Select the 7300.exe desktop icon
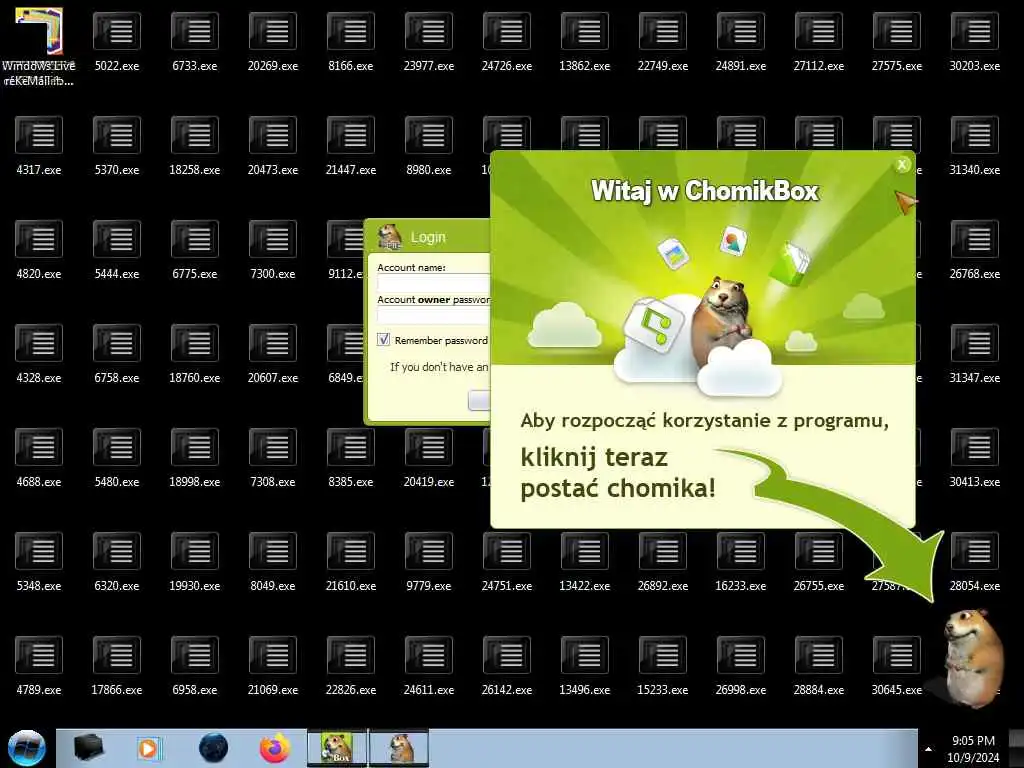The height and width of the screenshot is (768, 1024). tap(273, 249)
